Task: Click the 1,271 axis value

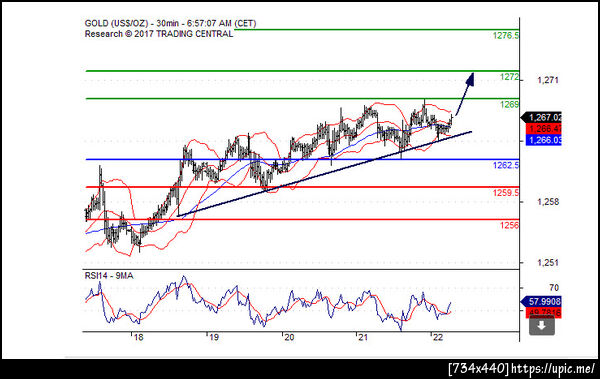Action: (x=548, y=80)
